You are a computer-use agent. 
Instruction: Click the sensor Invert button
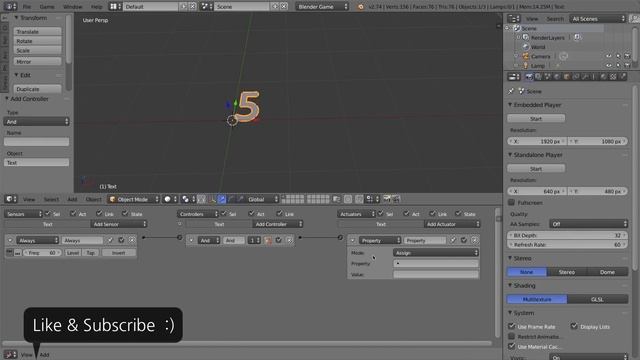(118, 253)
